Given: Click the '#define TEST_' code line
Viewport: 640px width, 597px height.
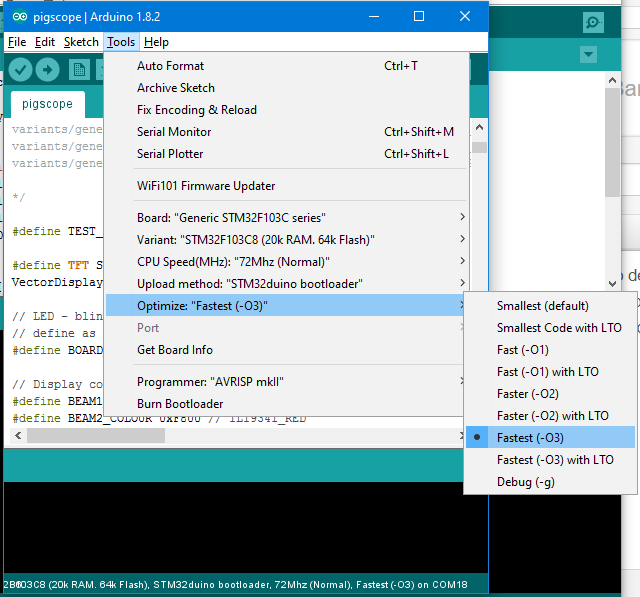Looking at the screenshot, I should [57, 231].
